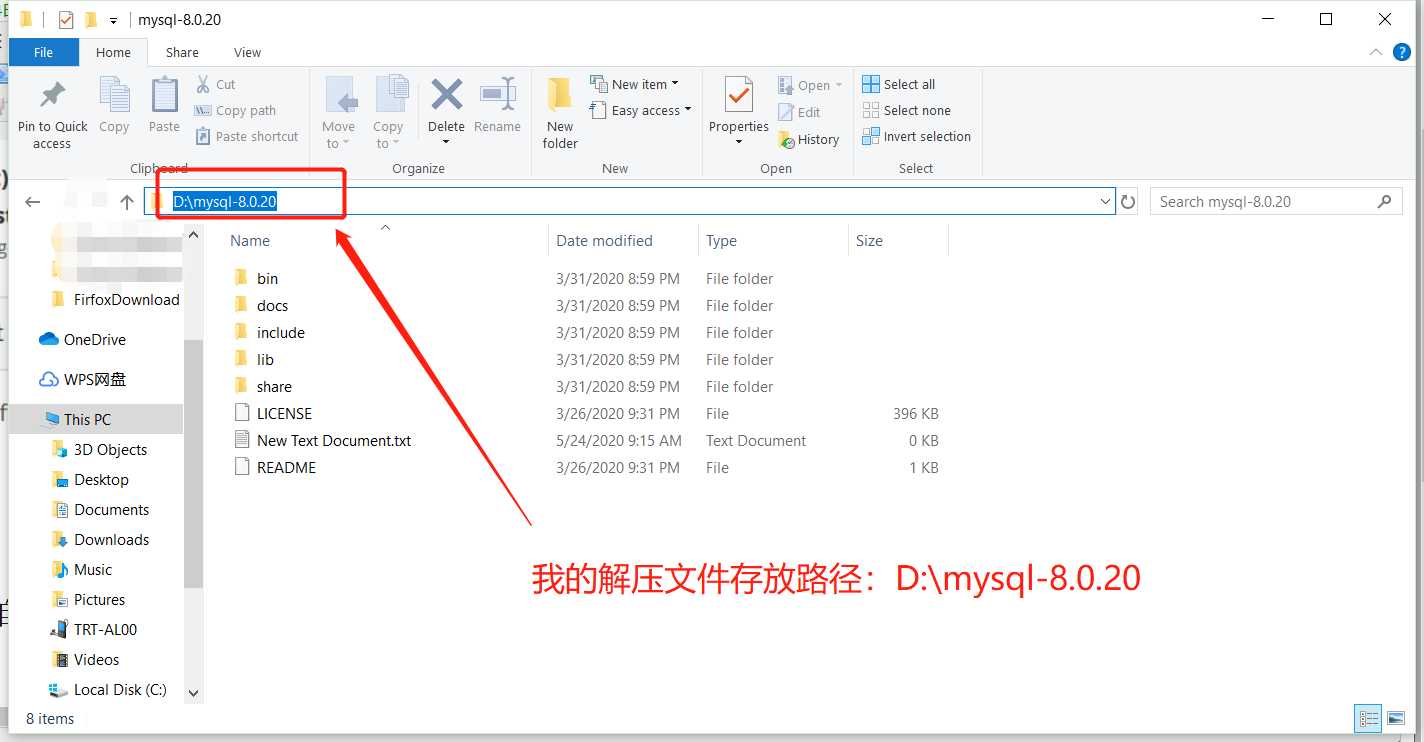Open Local Disk (C:) in sidebar

120,689
